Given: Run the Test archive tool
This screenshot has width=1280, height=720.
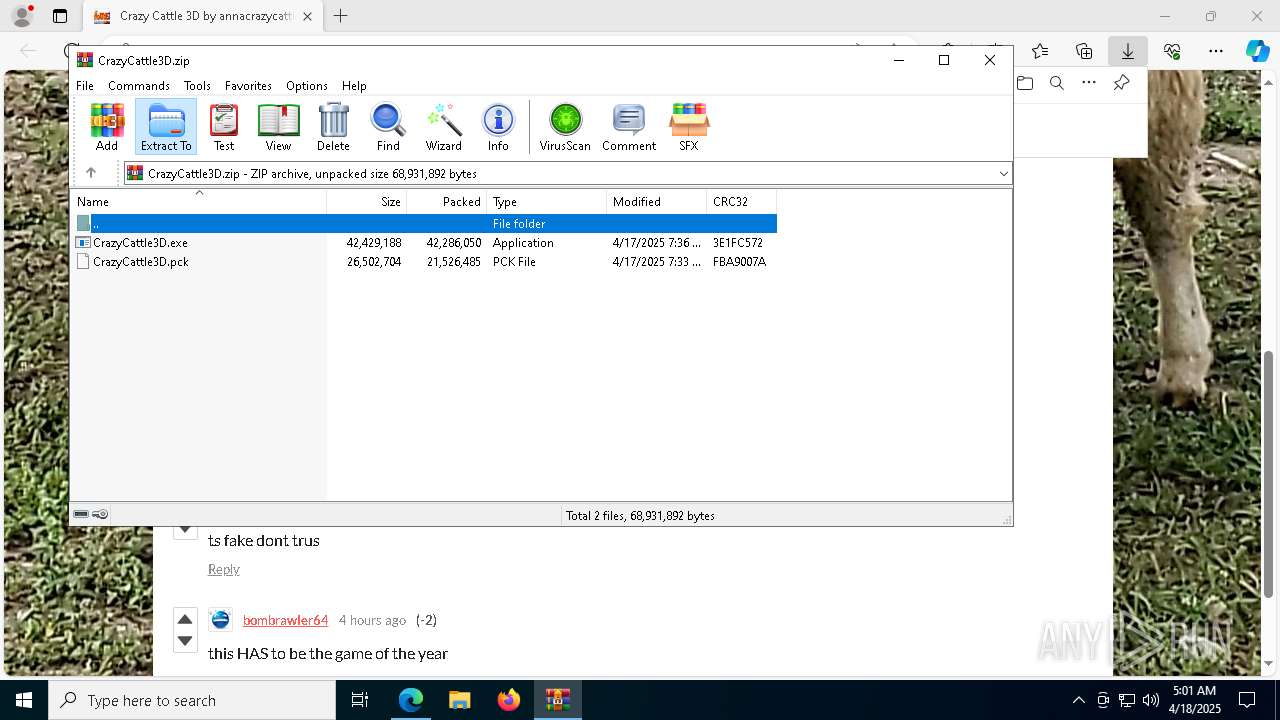Looking at the screenshot, I should [x=224, y=127].
